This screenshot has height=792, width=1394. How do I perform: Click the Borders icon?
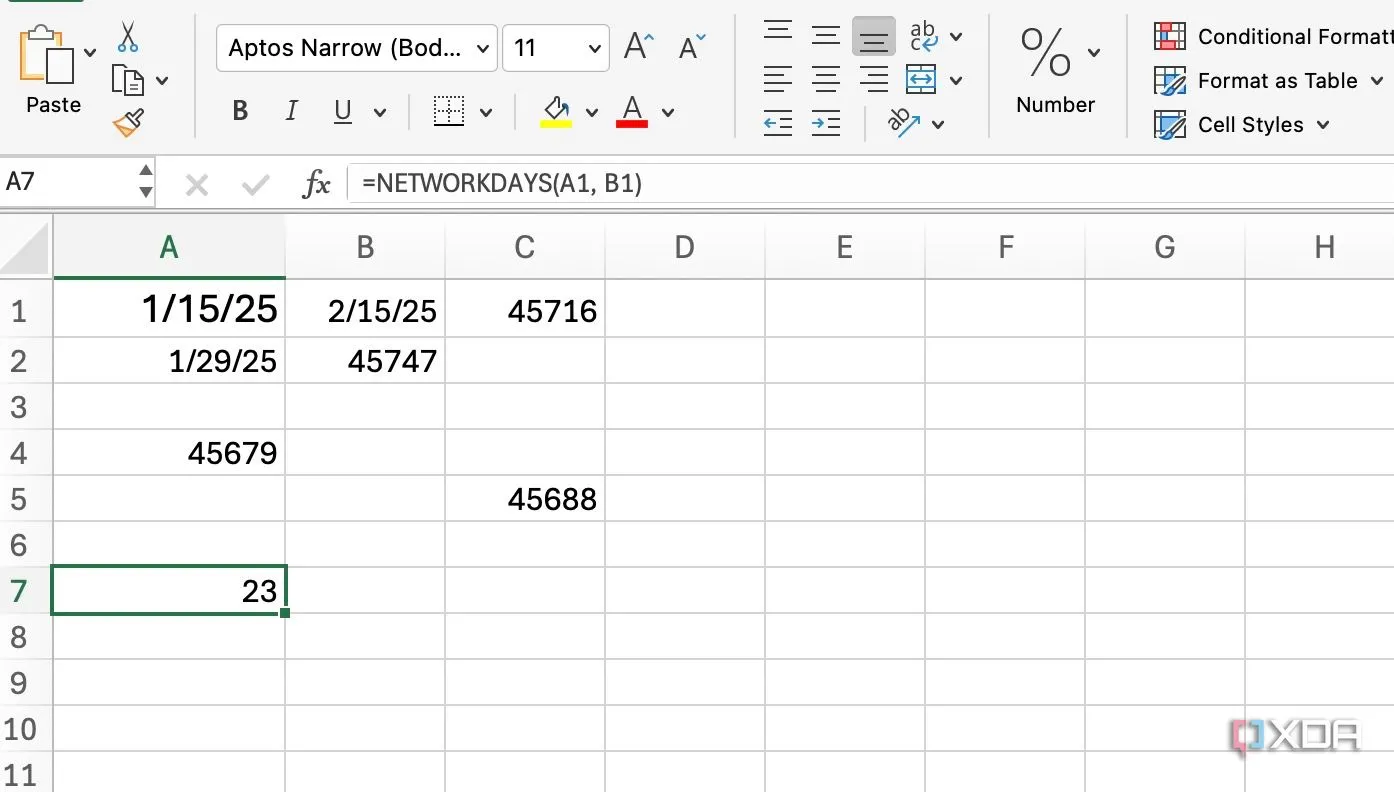449,111
